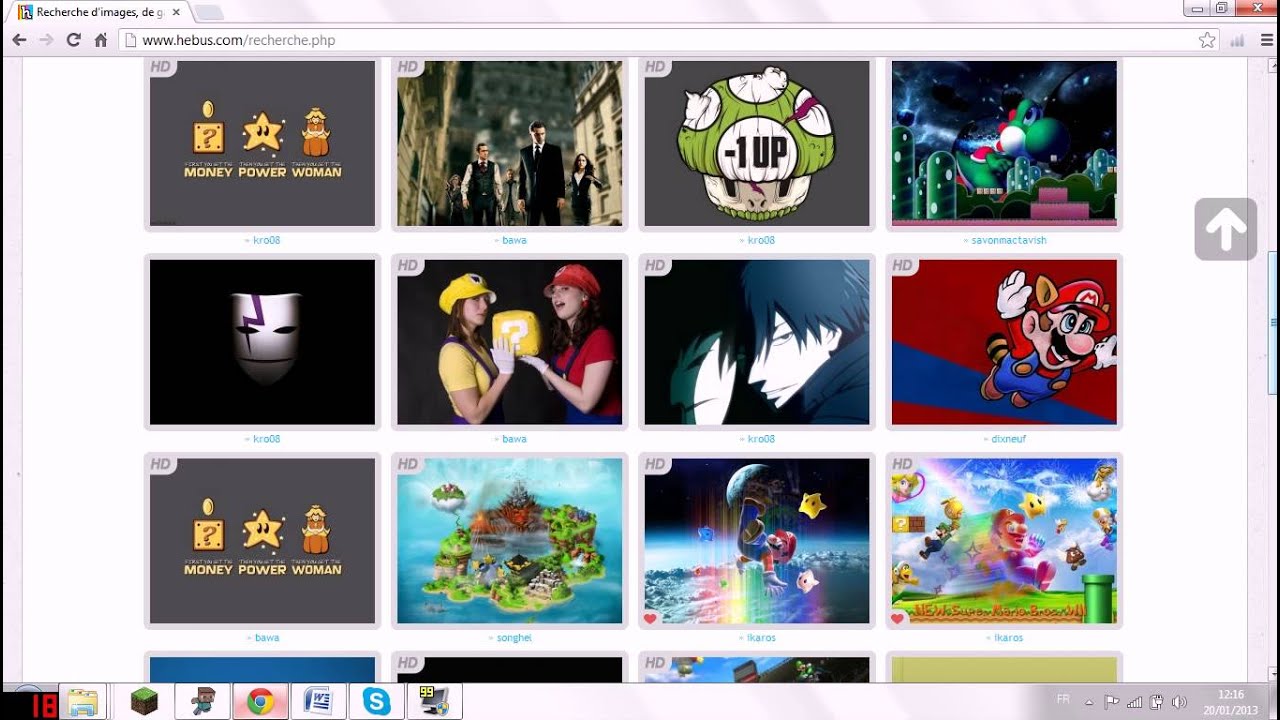Click the extension bars icon beside the star
Screen dimensions: 1280x720
coord(1237,40)
